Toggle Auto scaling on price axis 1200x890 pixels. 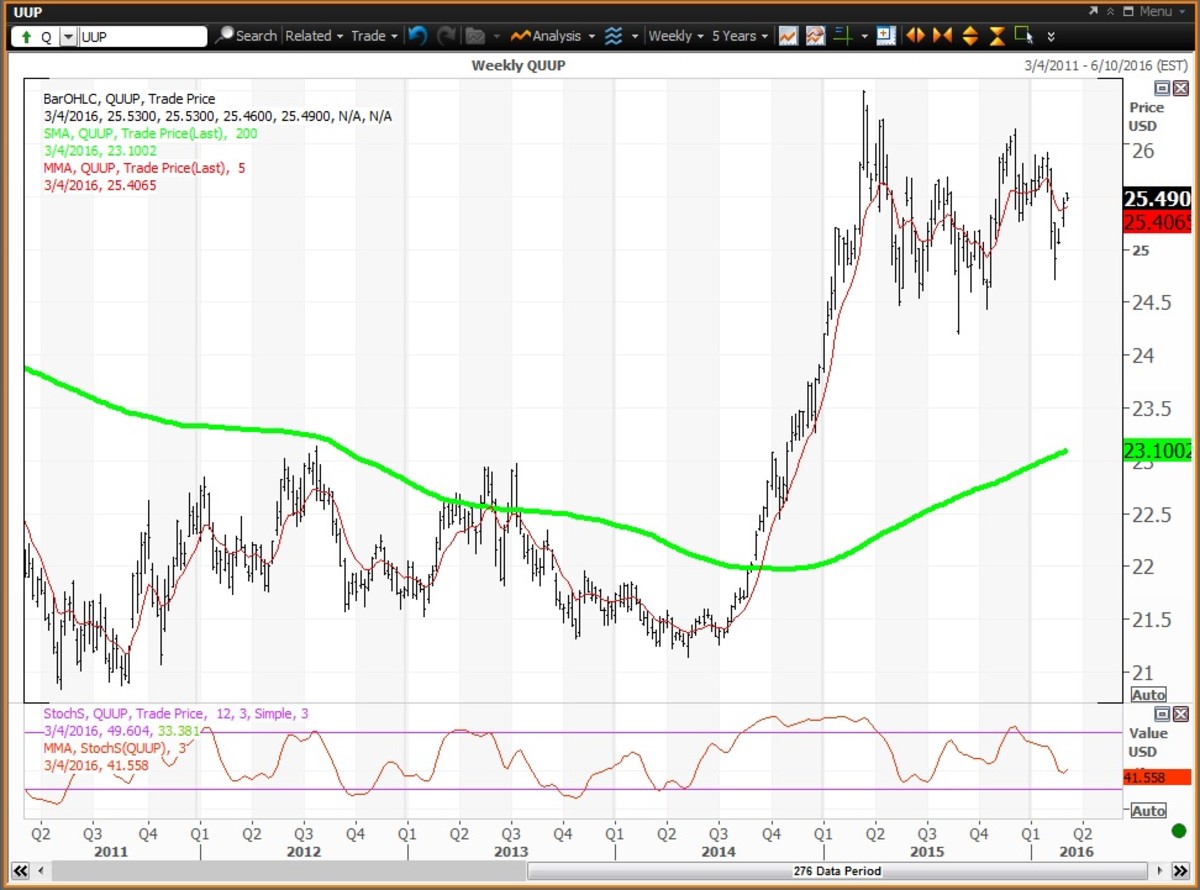pyautogui.click(x=1148, y=694)
